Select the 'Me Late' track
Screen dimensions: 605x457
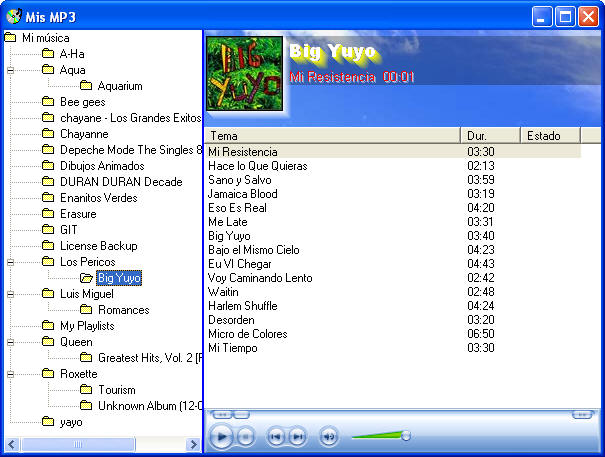228,222
